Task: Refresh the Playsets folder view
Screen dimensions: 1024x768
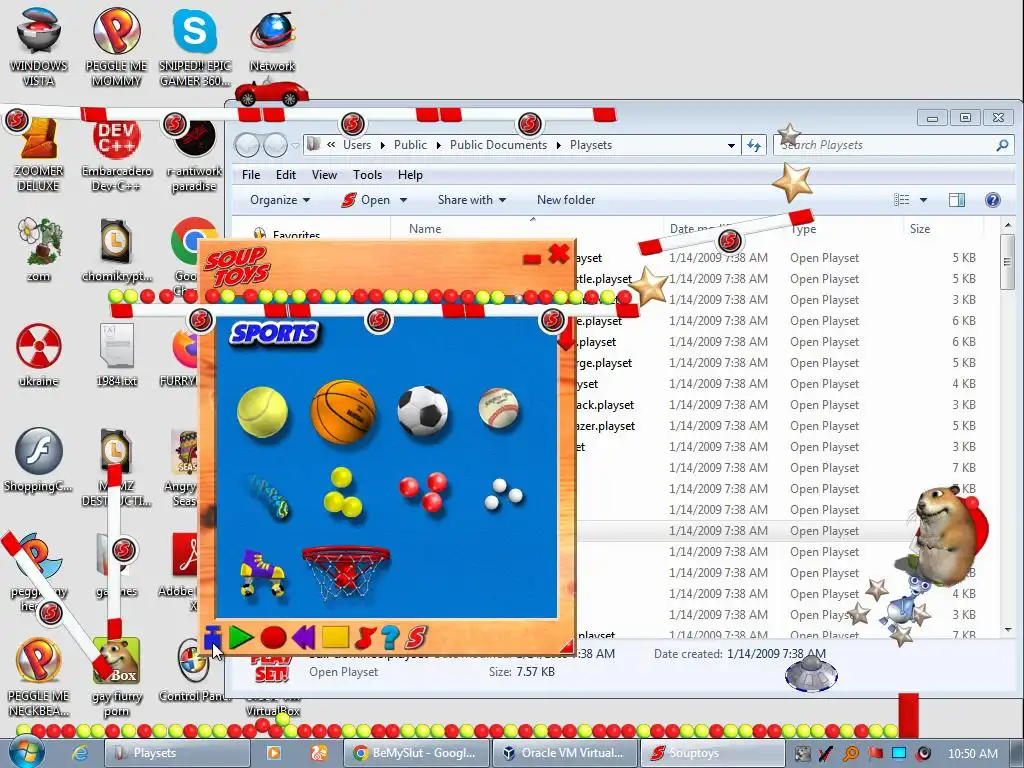Action: [x=754, y=145]
